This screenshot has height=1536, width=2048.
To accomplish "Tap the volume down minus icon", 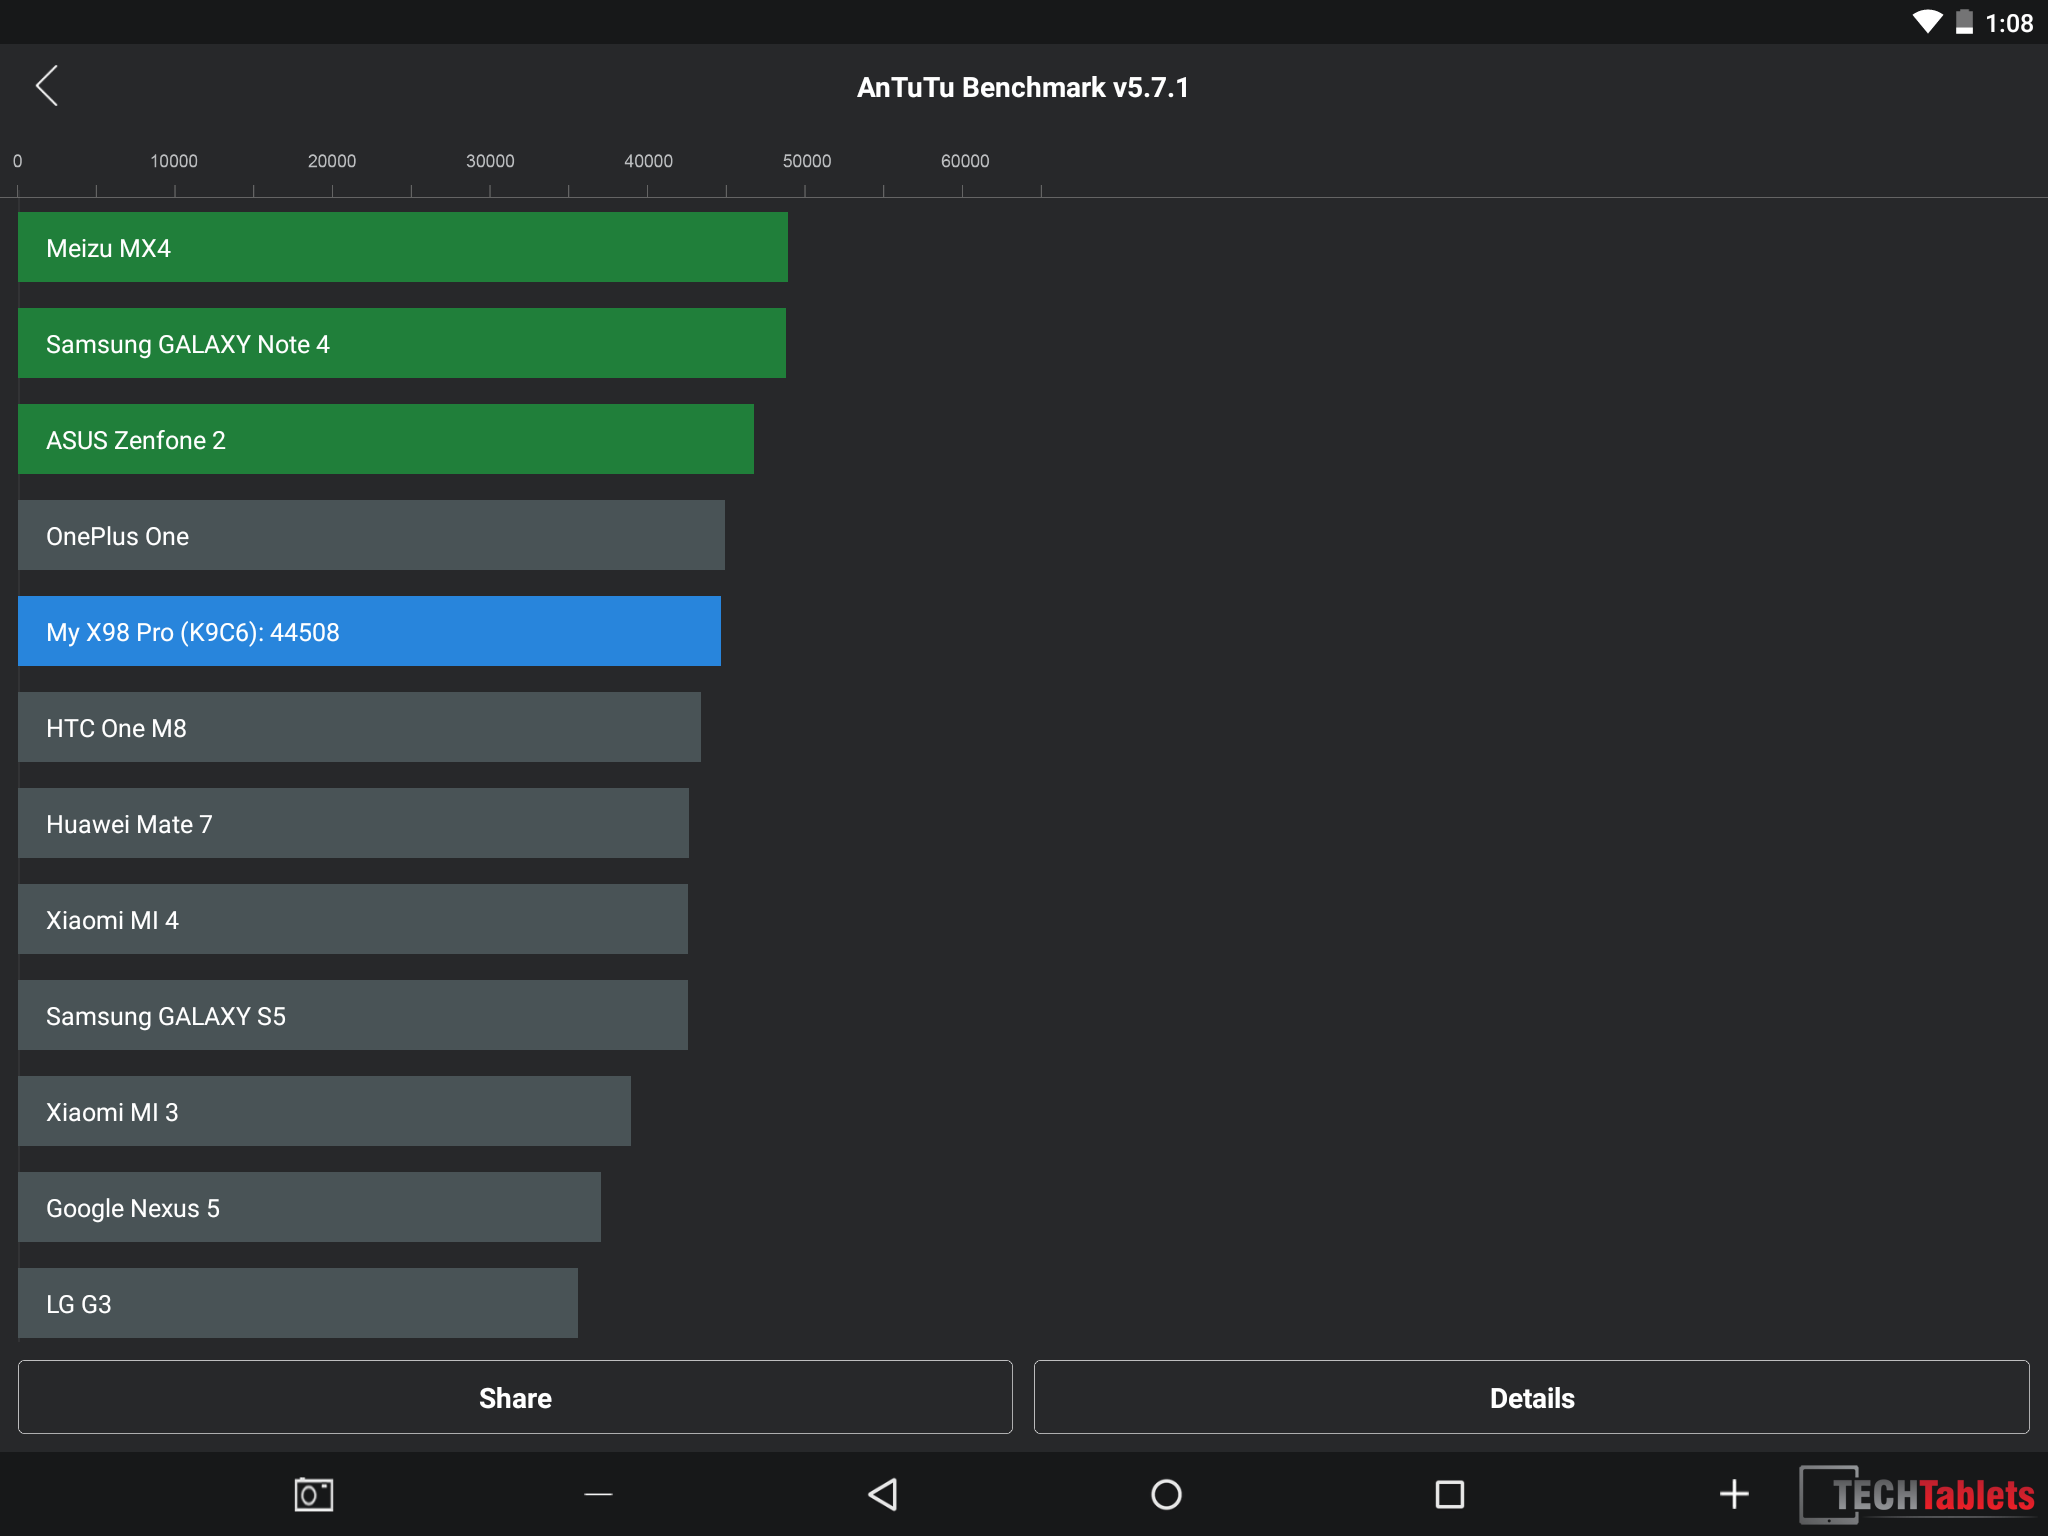I will [598, 1494].
